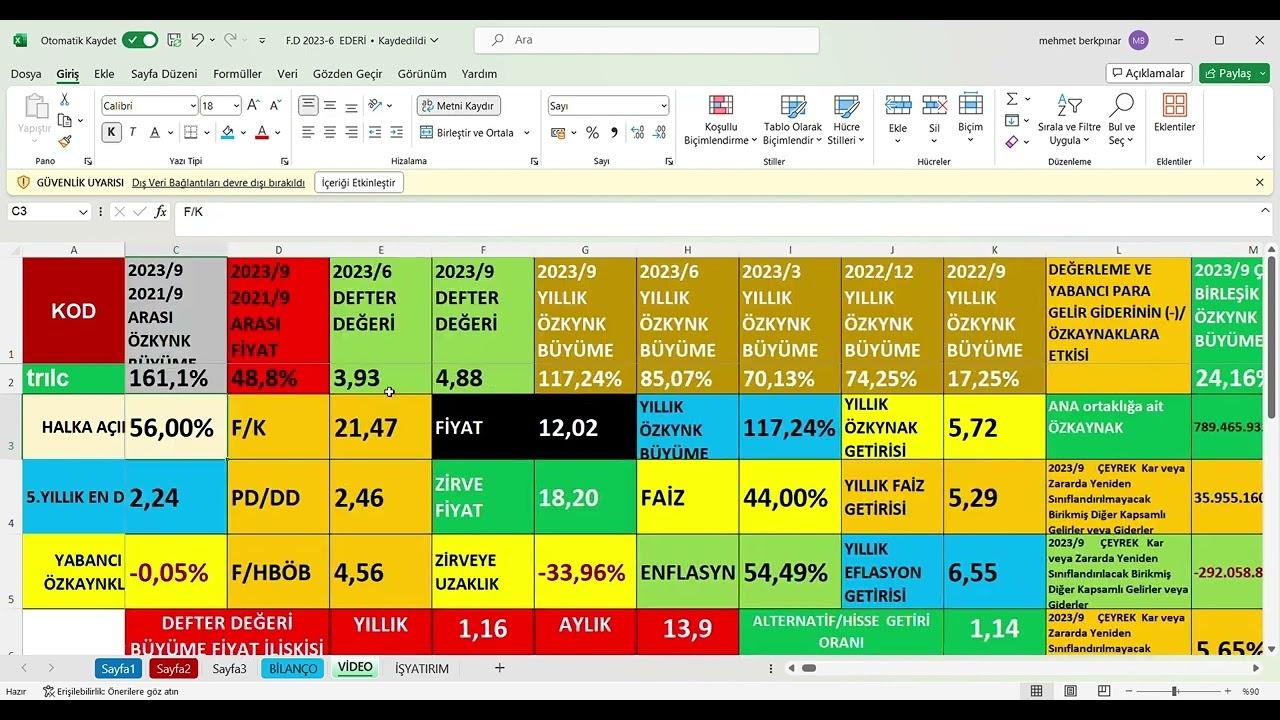Open the Name Box C3 dropdown

tap(83, 212)
